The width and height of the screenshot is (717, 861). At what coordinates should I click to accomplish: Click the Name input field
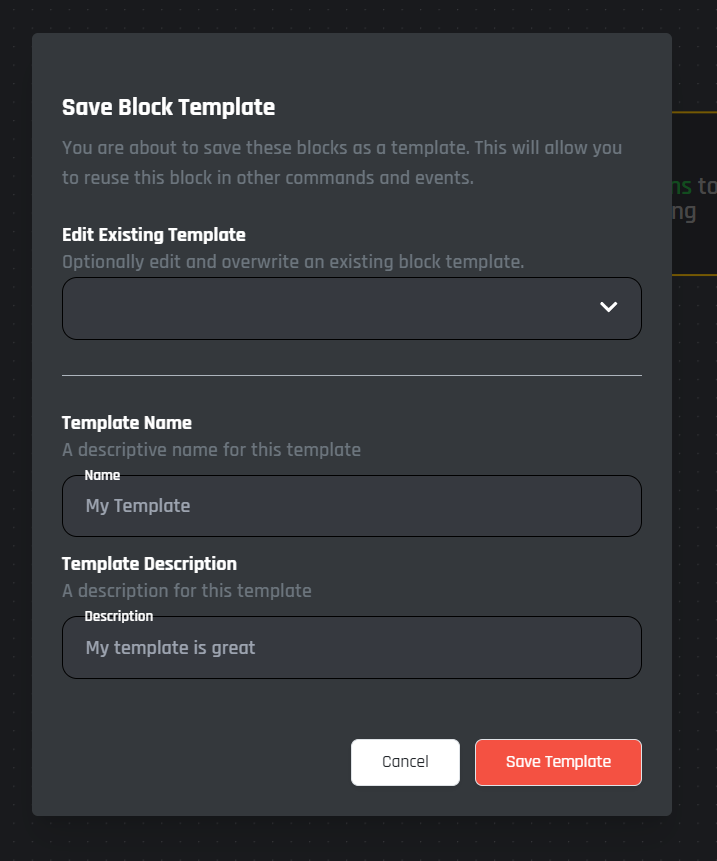pos(352,506)
